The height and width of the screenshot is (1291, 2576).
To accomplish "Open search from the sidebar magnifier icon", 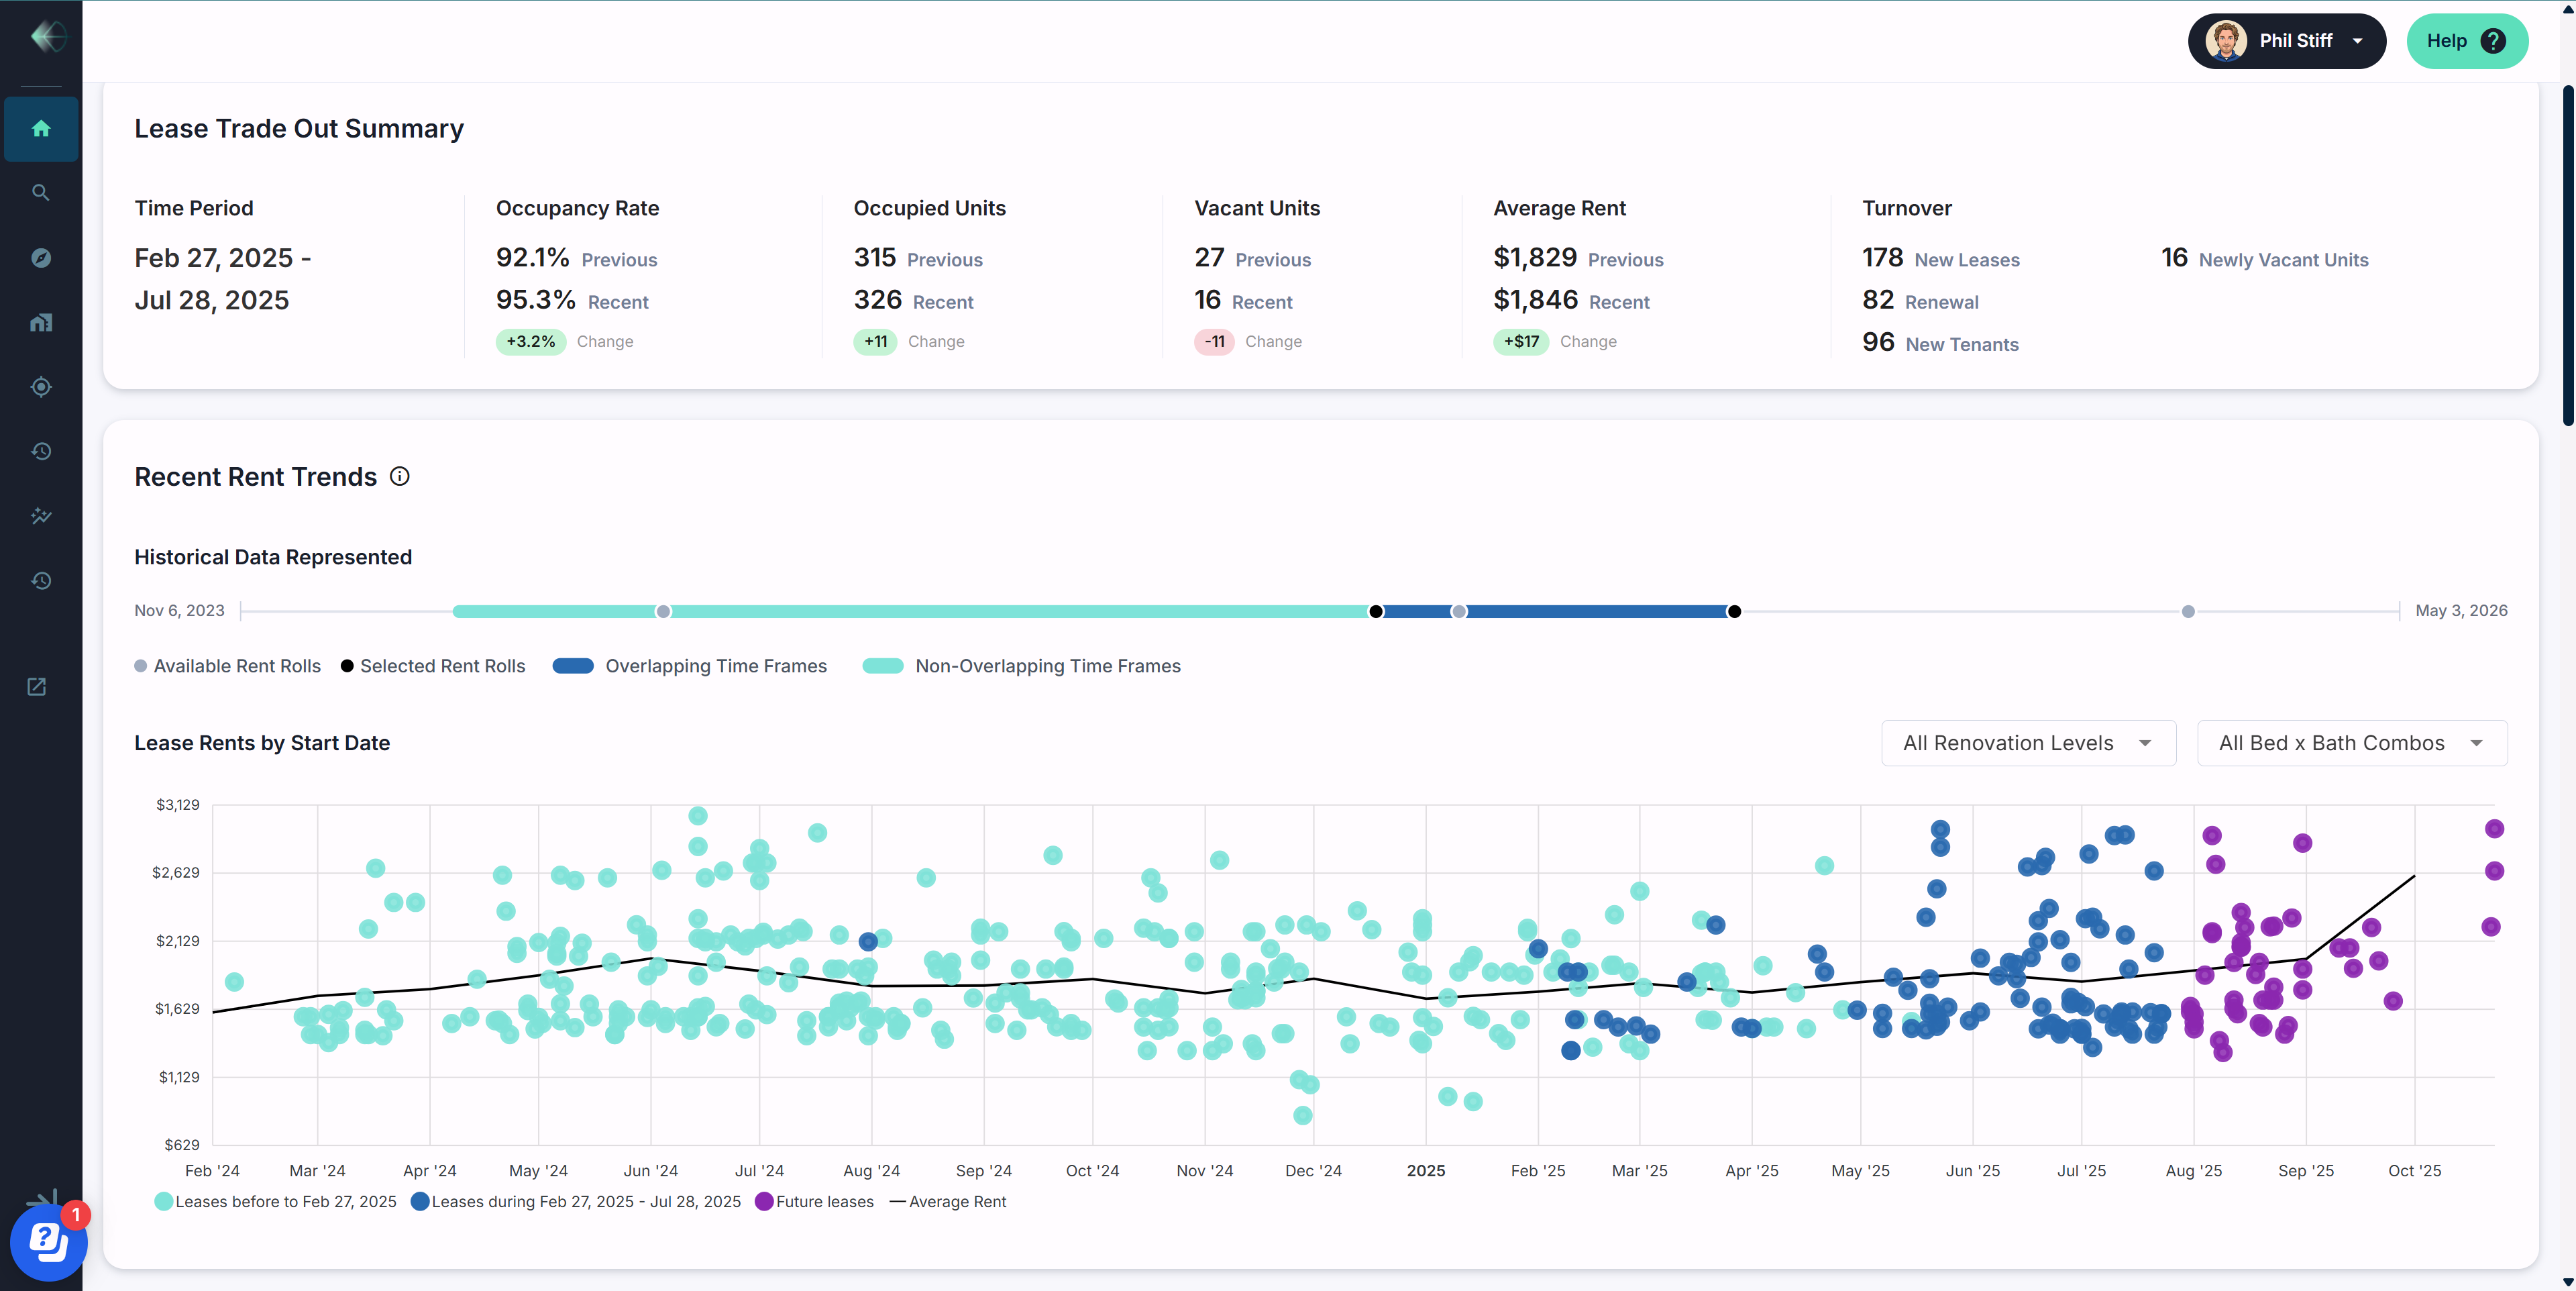I will tap(41, 193).
